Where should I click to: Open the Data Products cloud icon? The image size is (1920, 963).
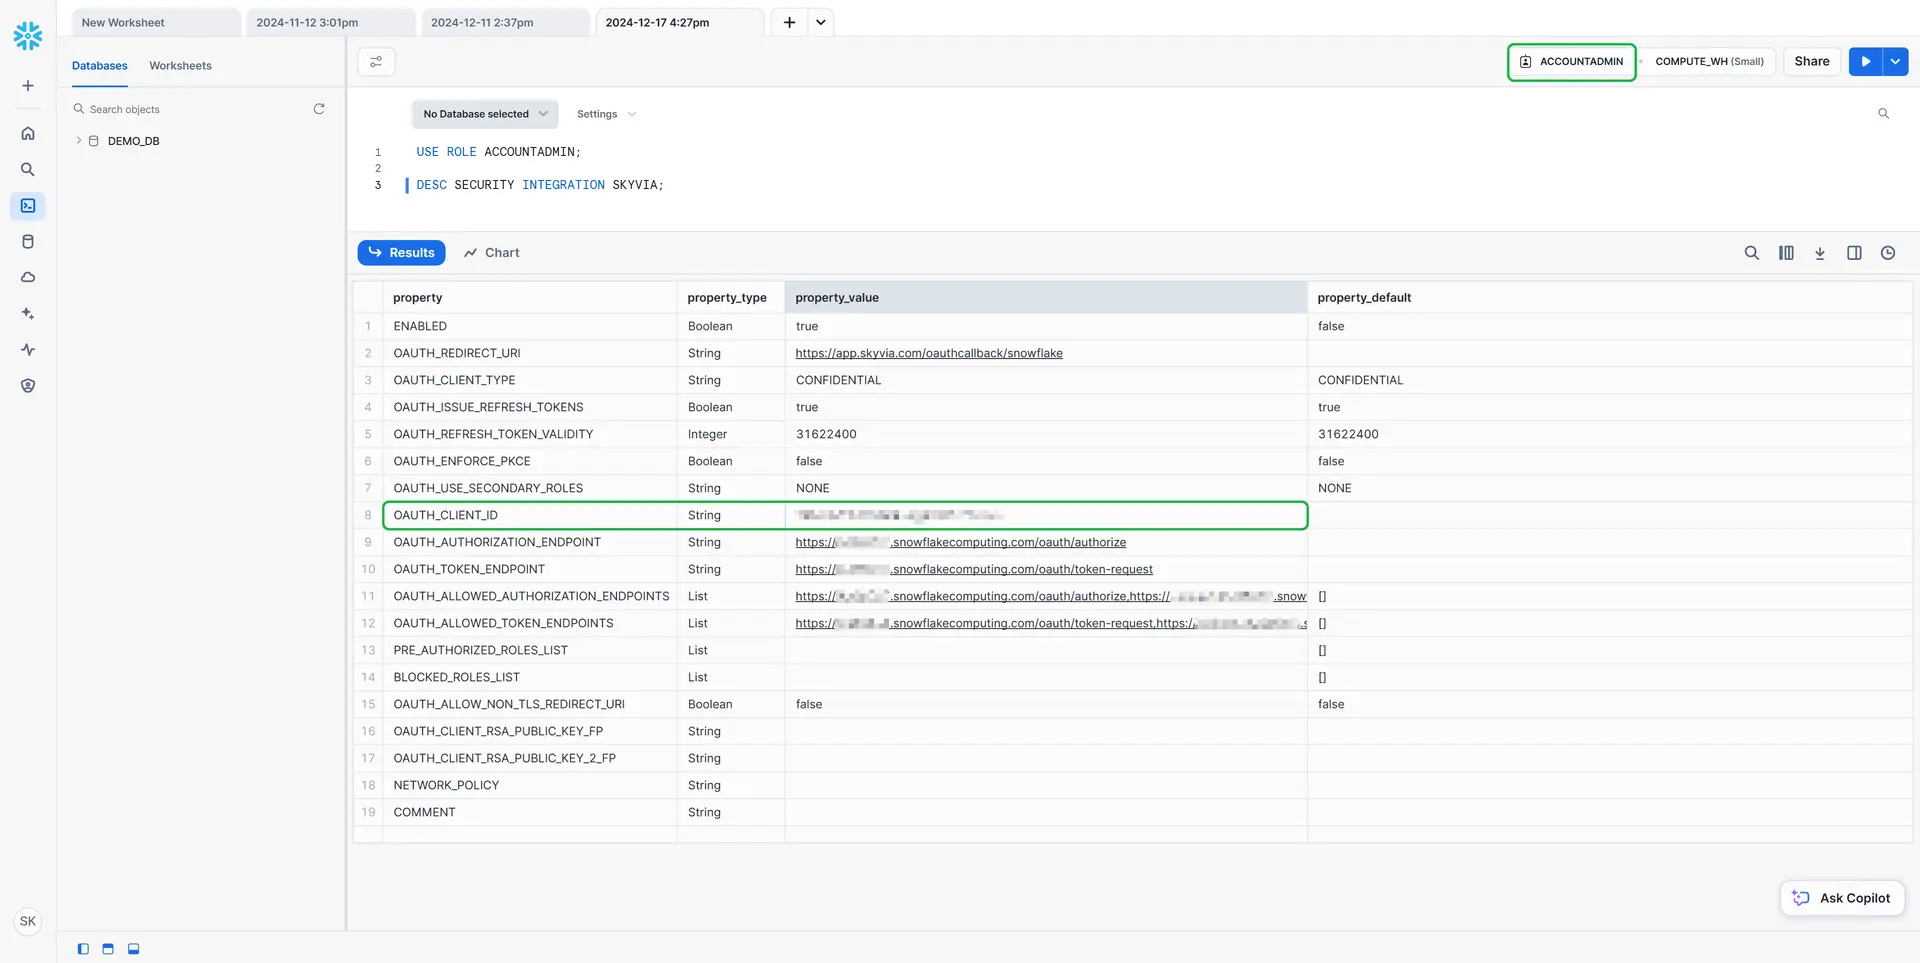pos(28,277)
